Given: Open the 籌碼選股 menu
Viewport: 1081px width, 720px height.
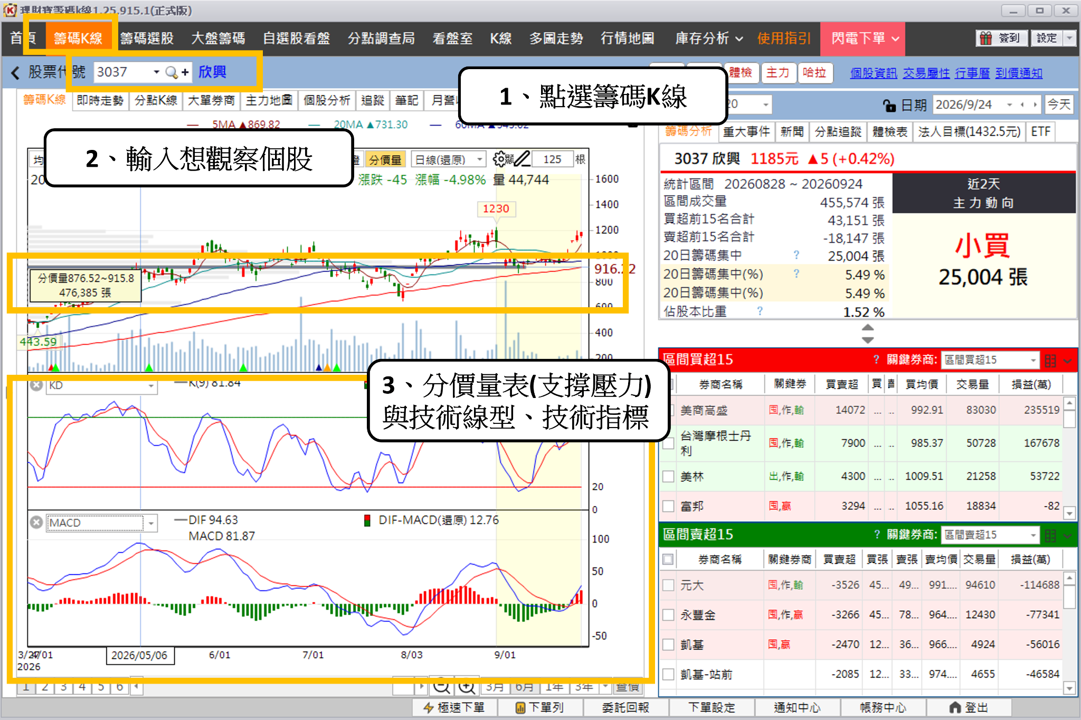Looking at the screenshot, I should [147, 39].
